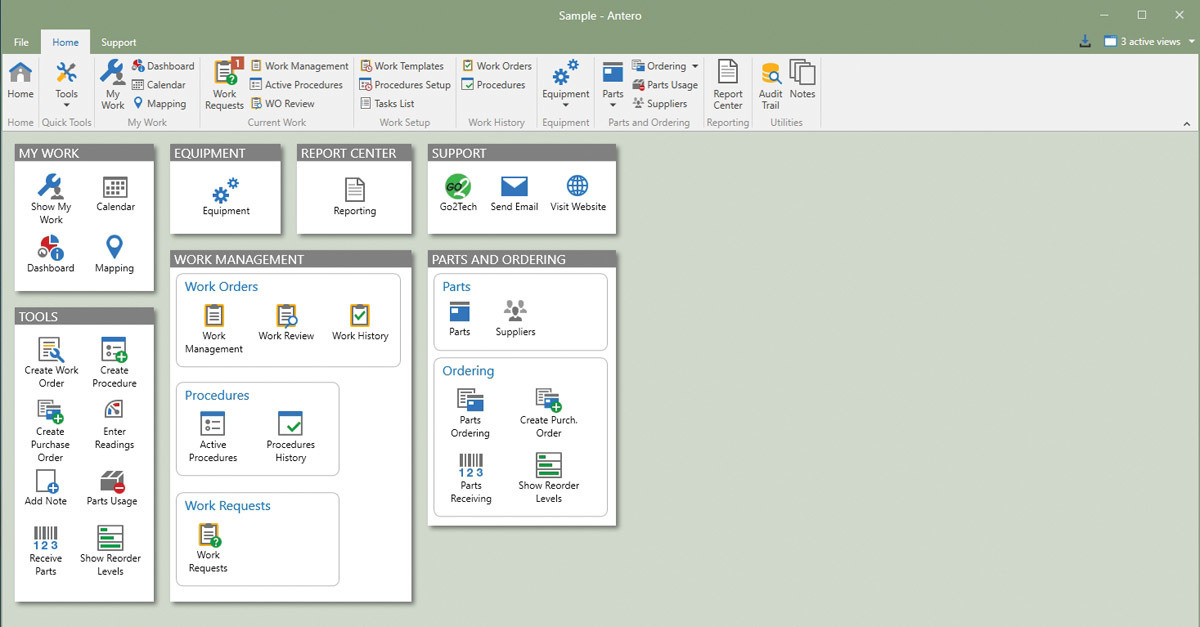Open the File menu tab
1200x627 pixels.
(x=21, y=42)
